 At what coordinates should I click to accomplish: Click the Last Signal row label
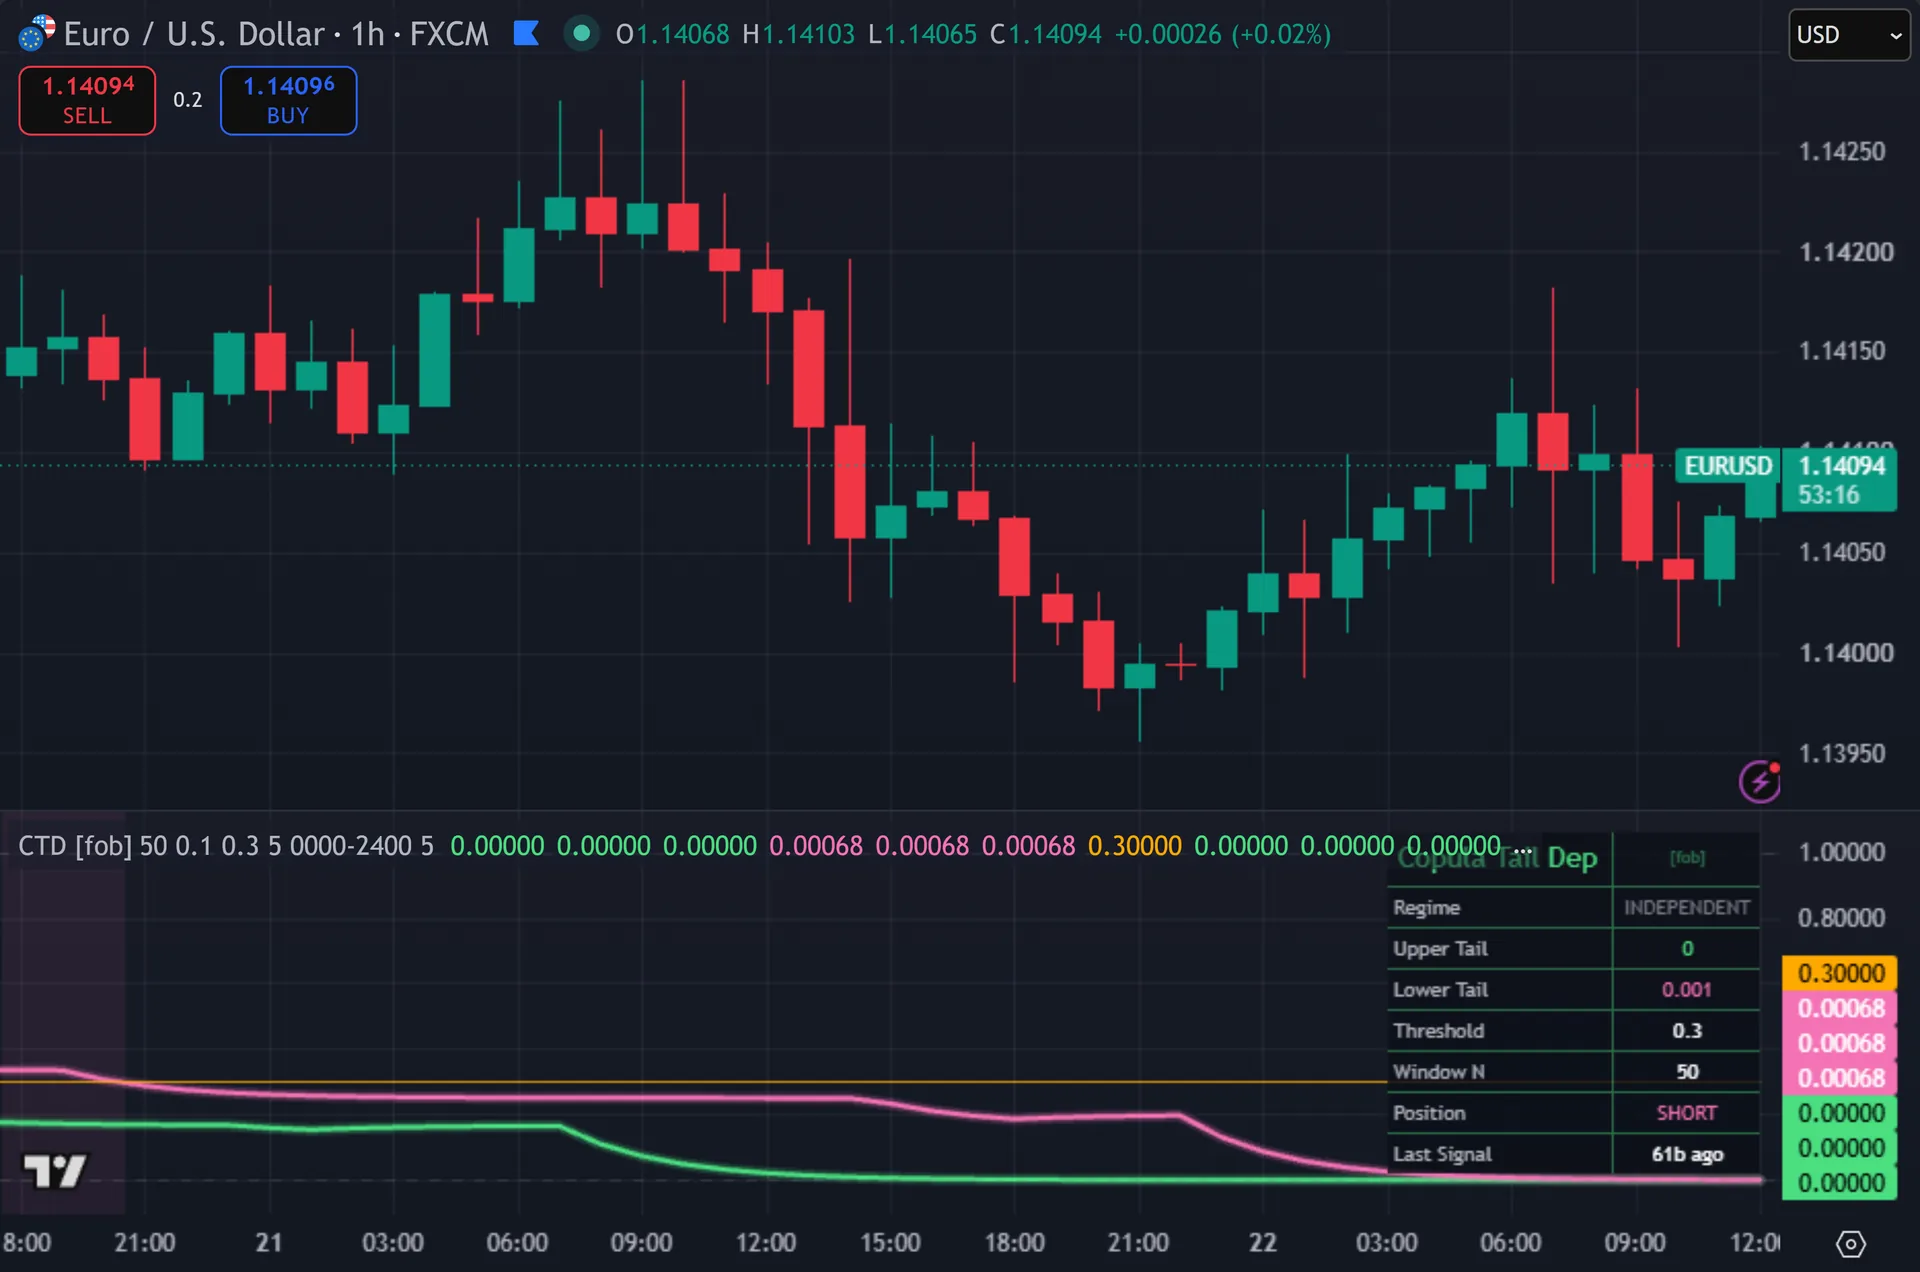[x=1442, y=1154]
